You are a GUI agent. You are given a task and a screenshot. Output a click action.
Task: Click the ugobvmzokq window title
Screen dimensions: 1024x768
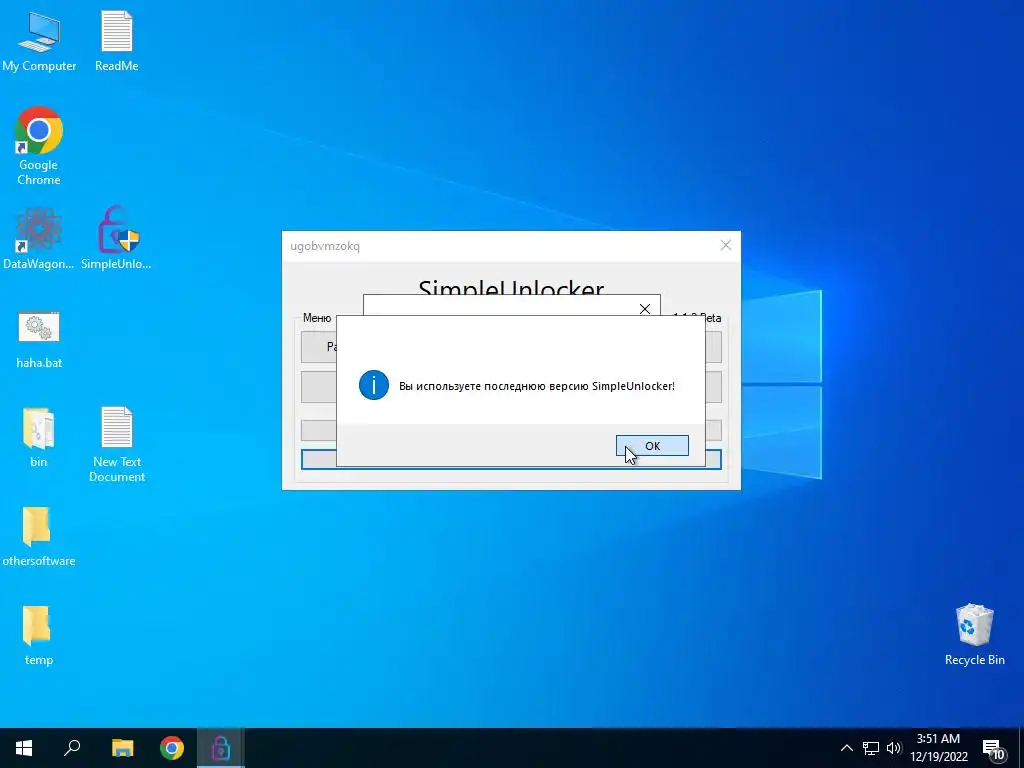point(325,246)
